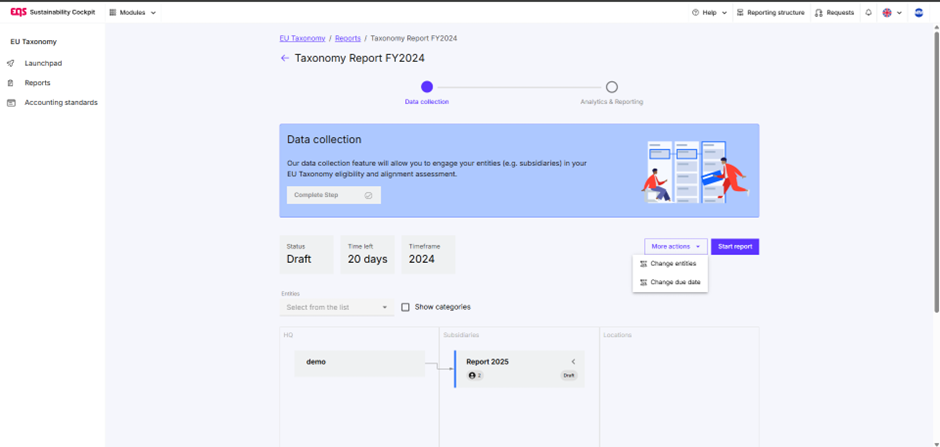Viewport: 940px width, 447px height.
Task: Click the Requests headset icon
Action: click(x=819, y=12)
